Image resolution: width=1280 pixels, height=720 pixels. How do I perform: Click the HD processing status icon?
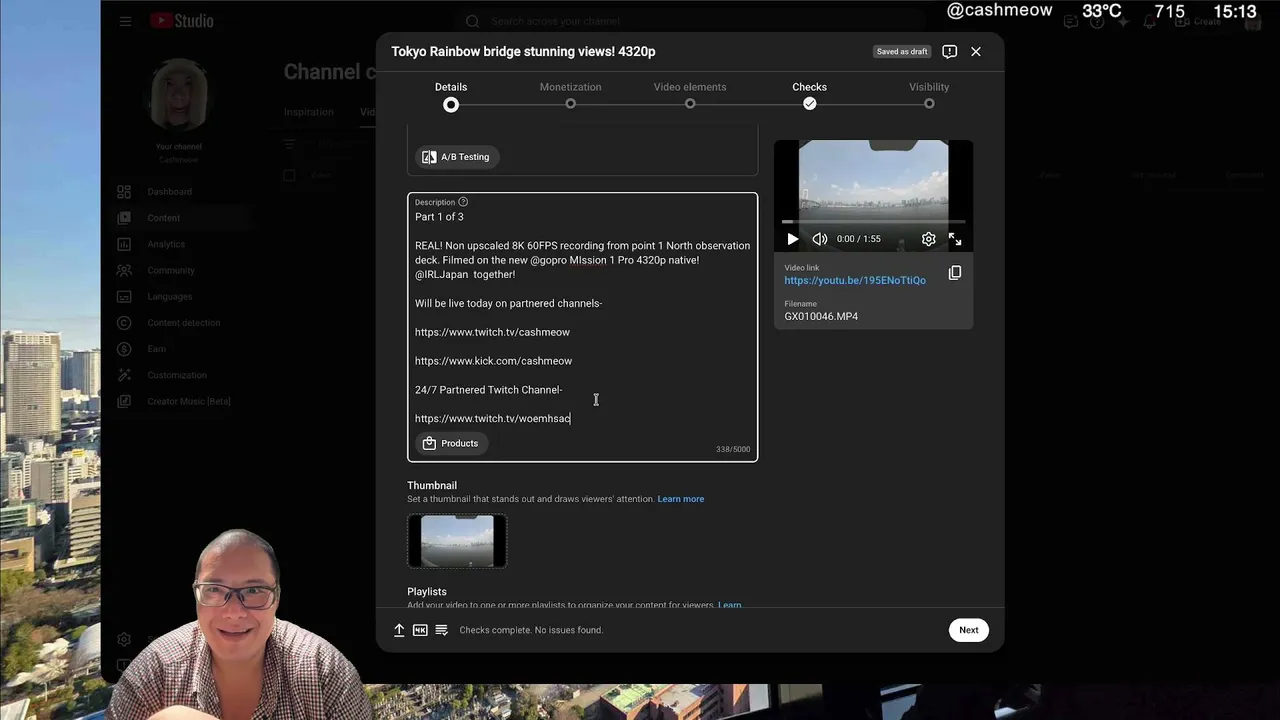[x=420, y=630]
